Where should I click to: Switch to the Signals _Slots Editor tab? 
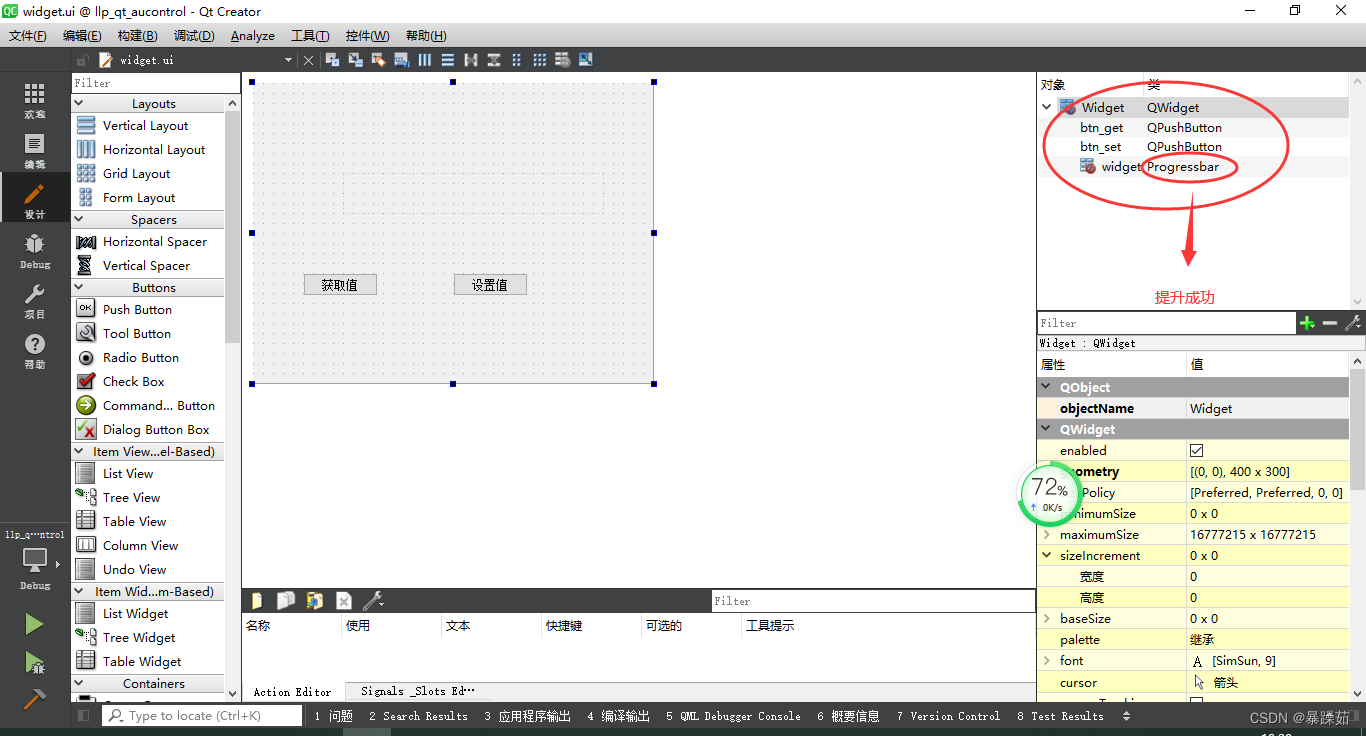pos(418,691)
